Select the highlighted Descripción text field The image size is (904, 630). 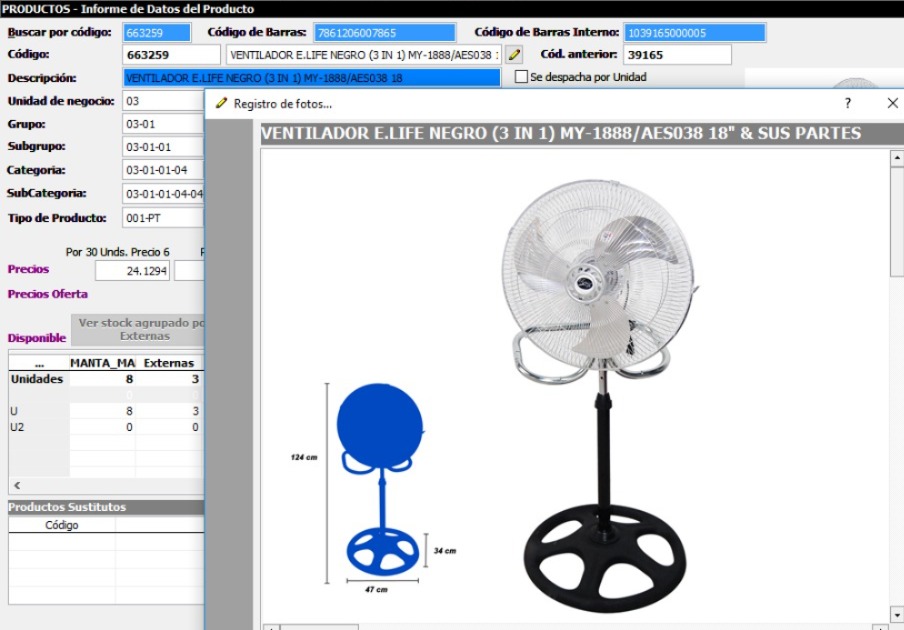pyautogui.click(x=311, y=78)
